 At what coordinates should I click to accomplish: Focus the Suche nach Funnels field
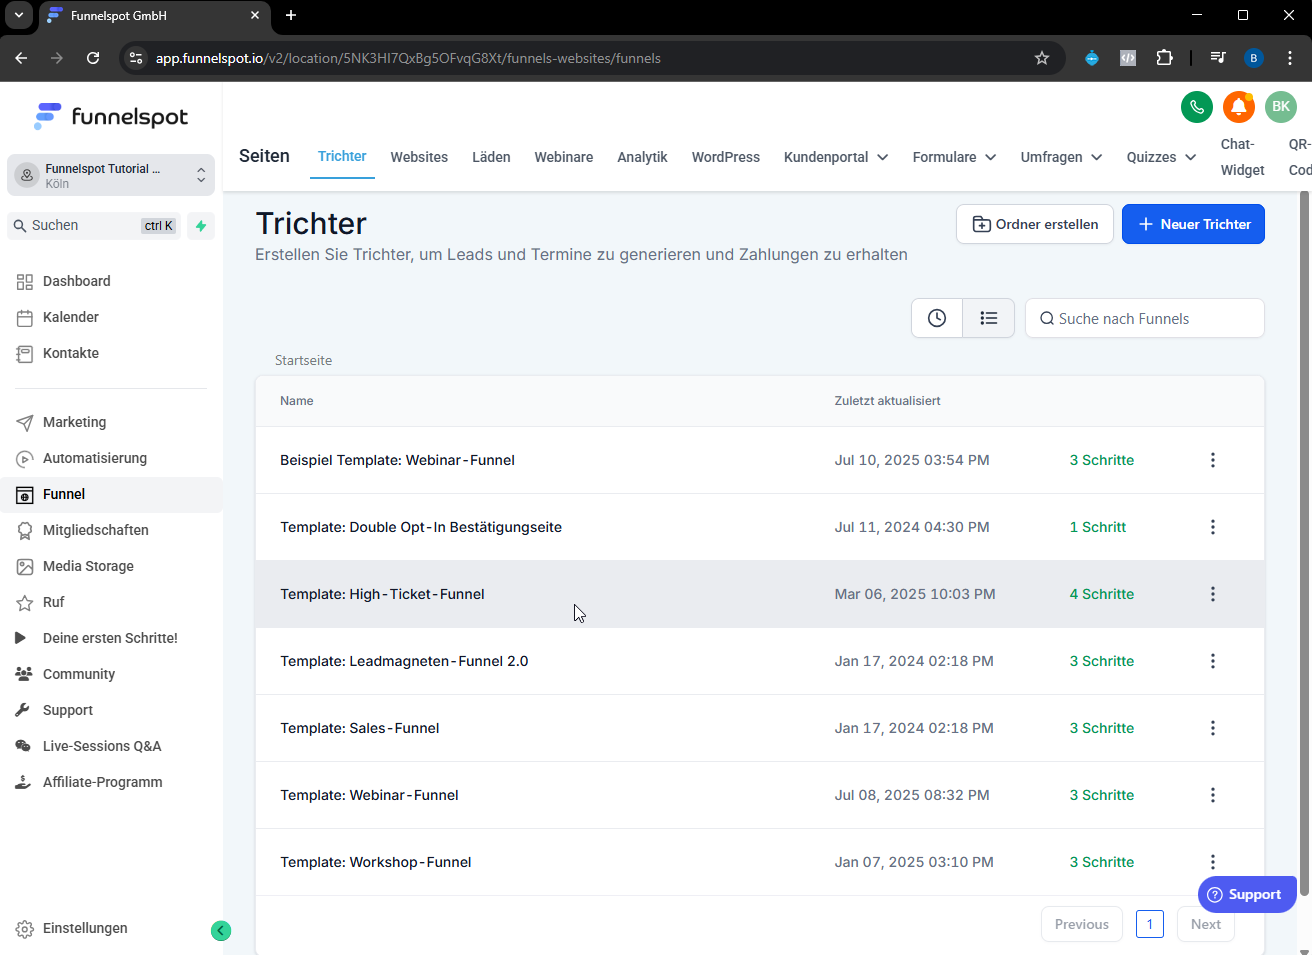coord(1145,318)
